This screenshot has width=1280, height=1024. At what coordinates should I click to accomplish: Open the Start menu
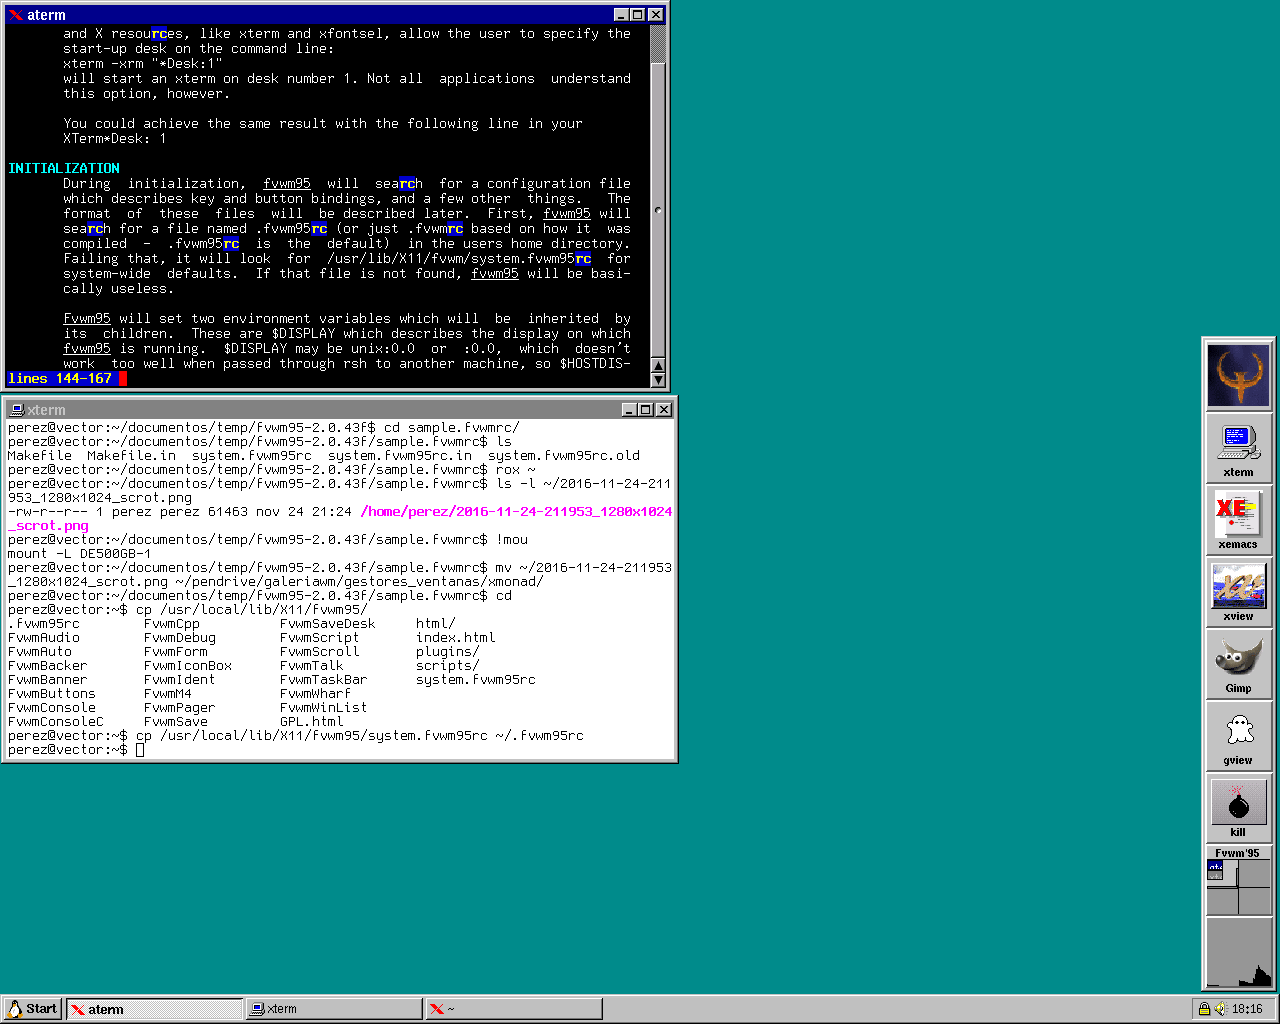tap(32, 1009)
